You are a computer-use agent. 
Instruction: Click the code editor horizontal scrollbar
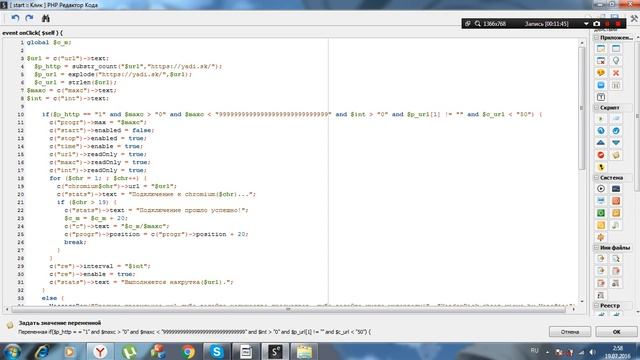click(288, 309)
